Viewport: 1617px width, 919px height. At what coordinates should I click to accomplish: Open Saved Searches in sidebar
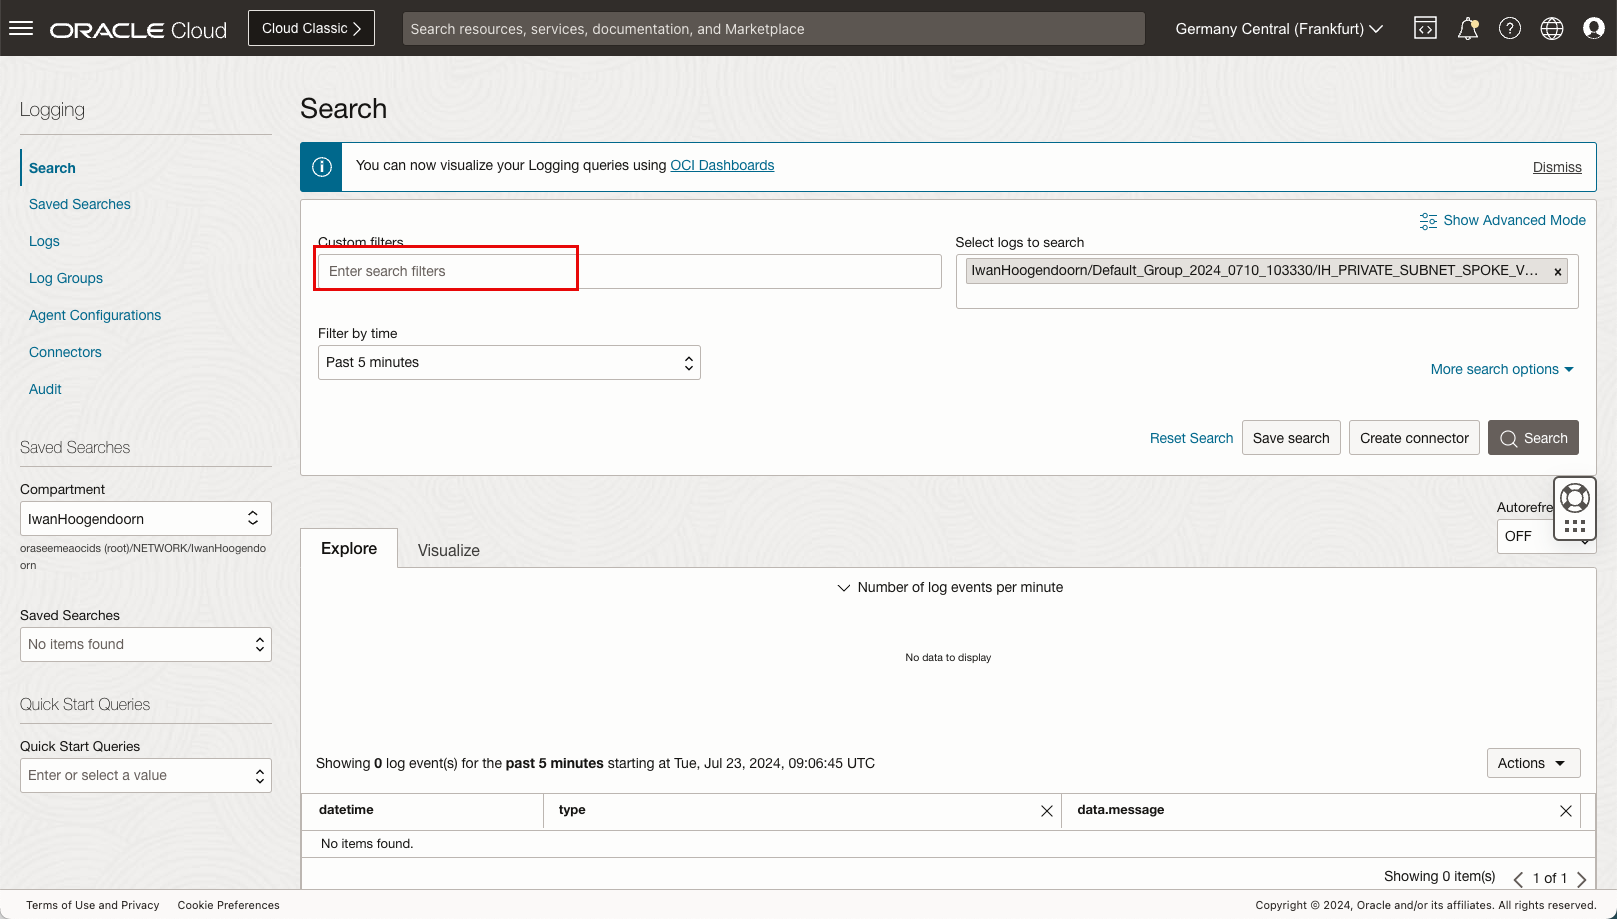coord(80,204)
